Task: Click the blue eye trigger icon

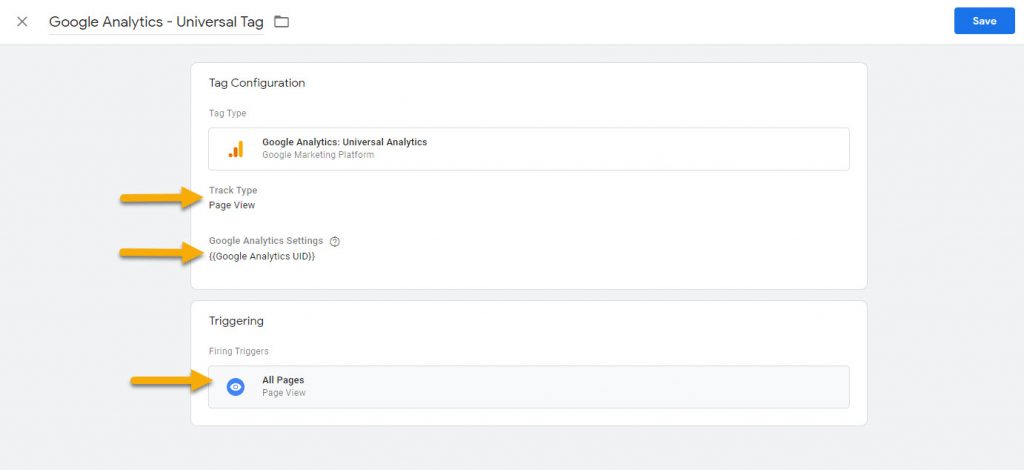Action: [x=236, y=386]
